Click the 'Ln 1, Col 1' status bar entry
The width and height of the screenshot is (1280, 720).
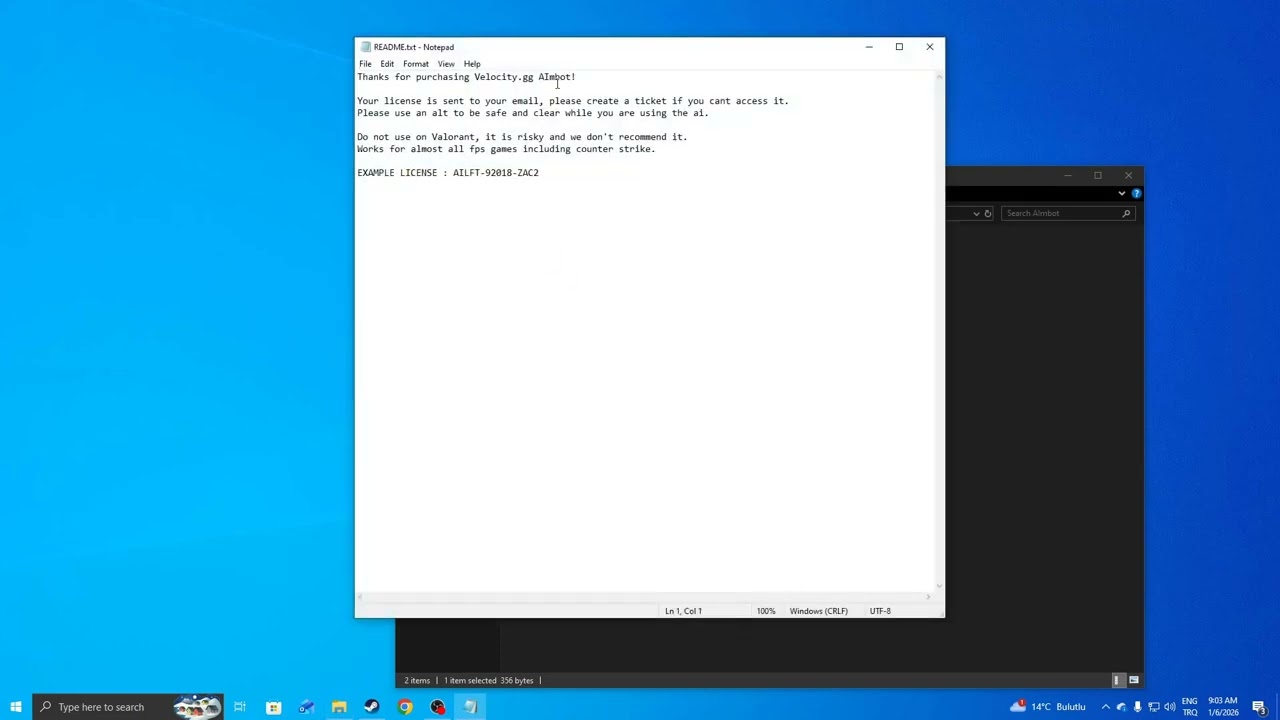(684, 611)
